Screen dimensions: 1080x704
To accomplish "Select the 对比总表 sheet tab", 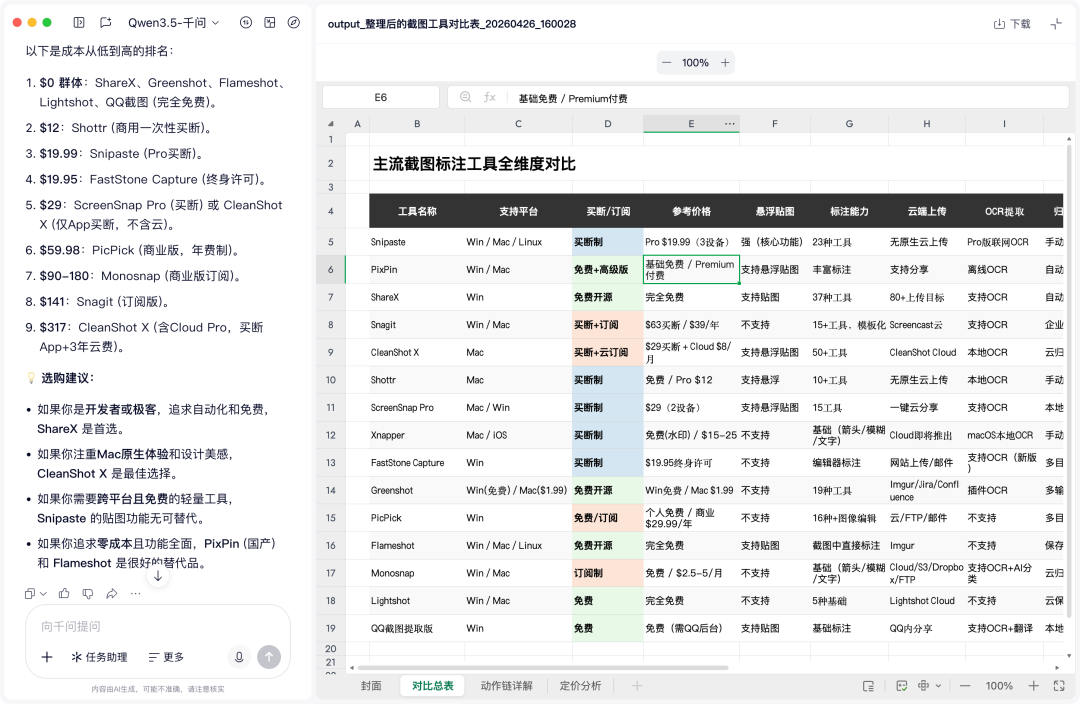I will (x=433, y=686).
